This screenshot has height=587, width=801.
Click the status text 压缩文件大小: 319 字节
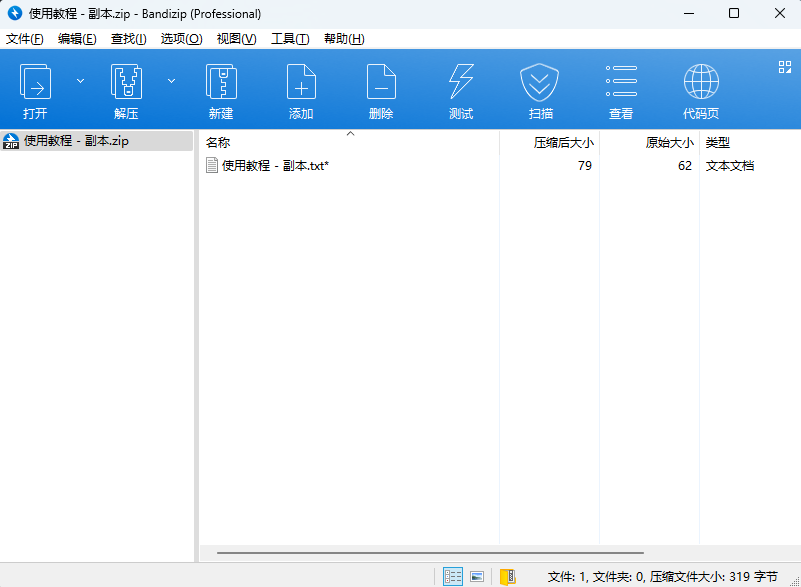714,577
